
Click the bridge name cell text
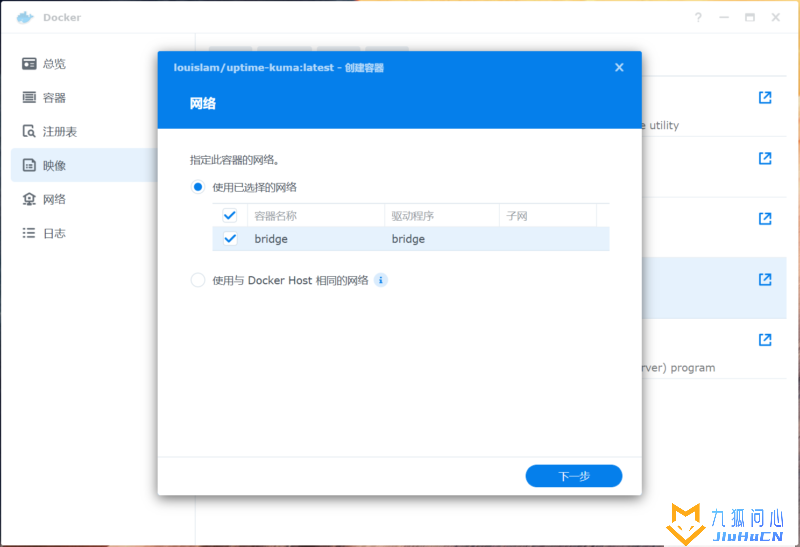tap(271, 239)
